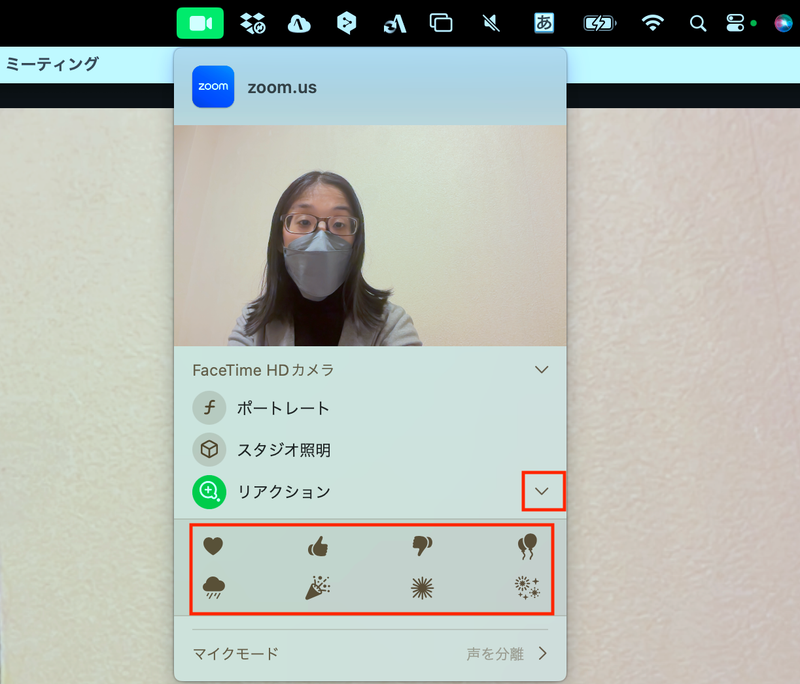Open the リアクション options chevron
800x684 pixels.
pyautogui.click(x=542, y=491)
